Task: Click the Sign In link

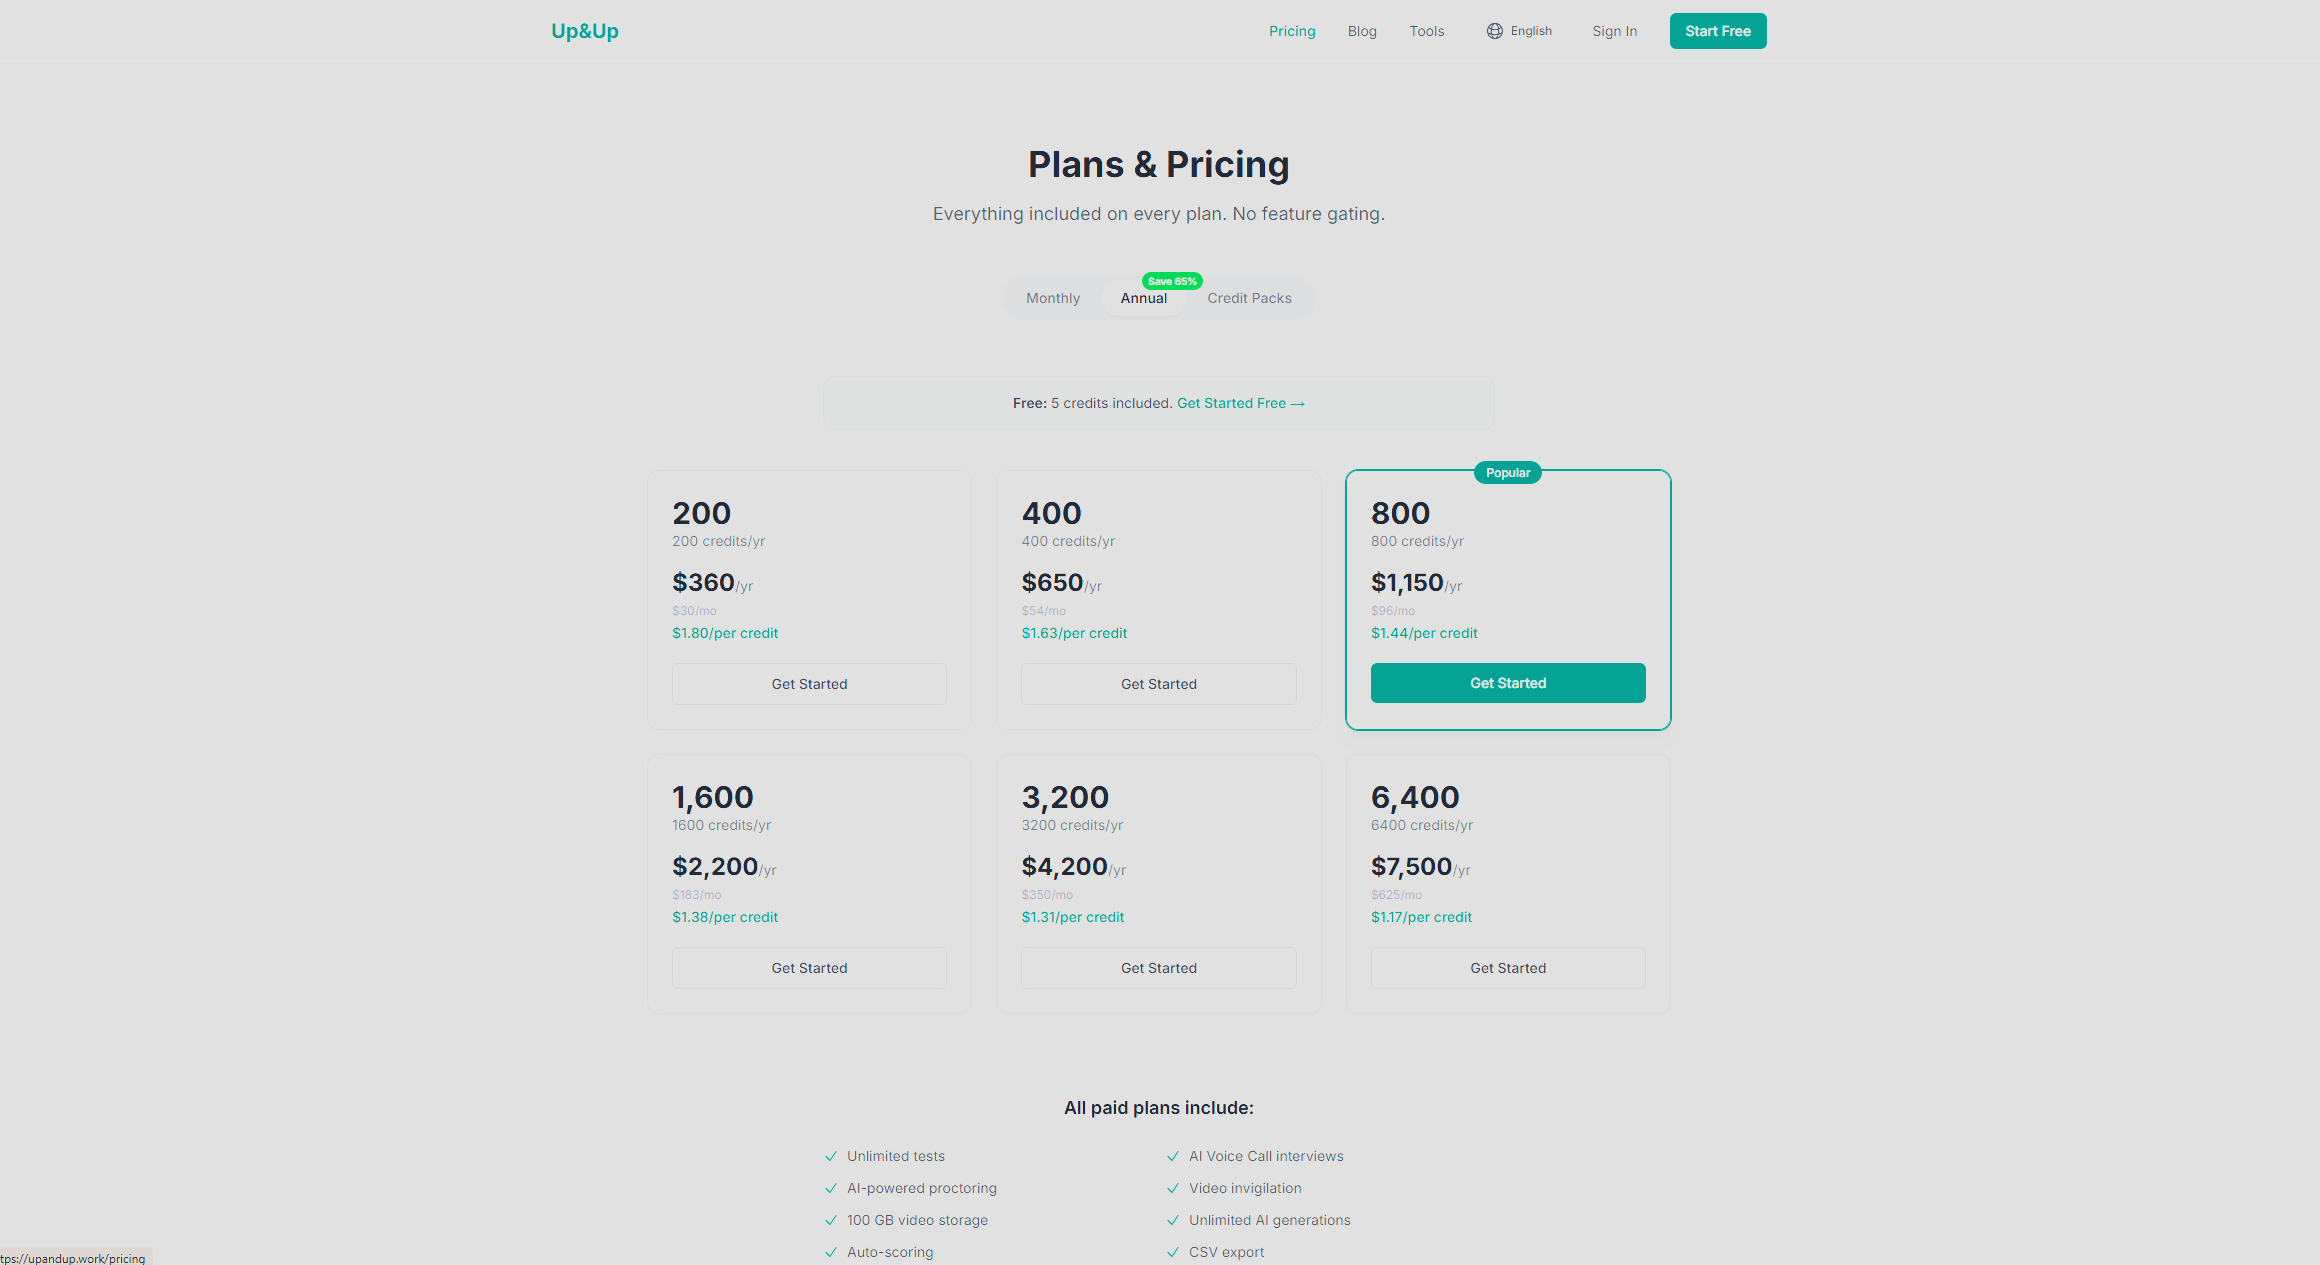Action: point(1614,31)
